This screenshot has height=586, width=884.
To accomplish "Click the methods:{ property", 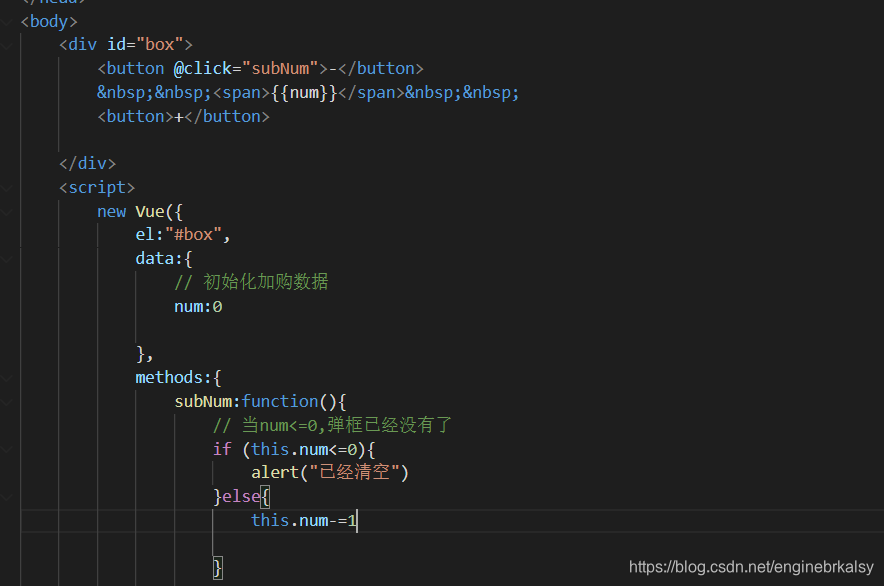I will pyautogui.click(x=178, y=377).
